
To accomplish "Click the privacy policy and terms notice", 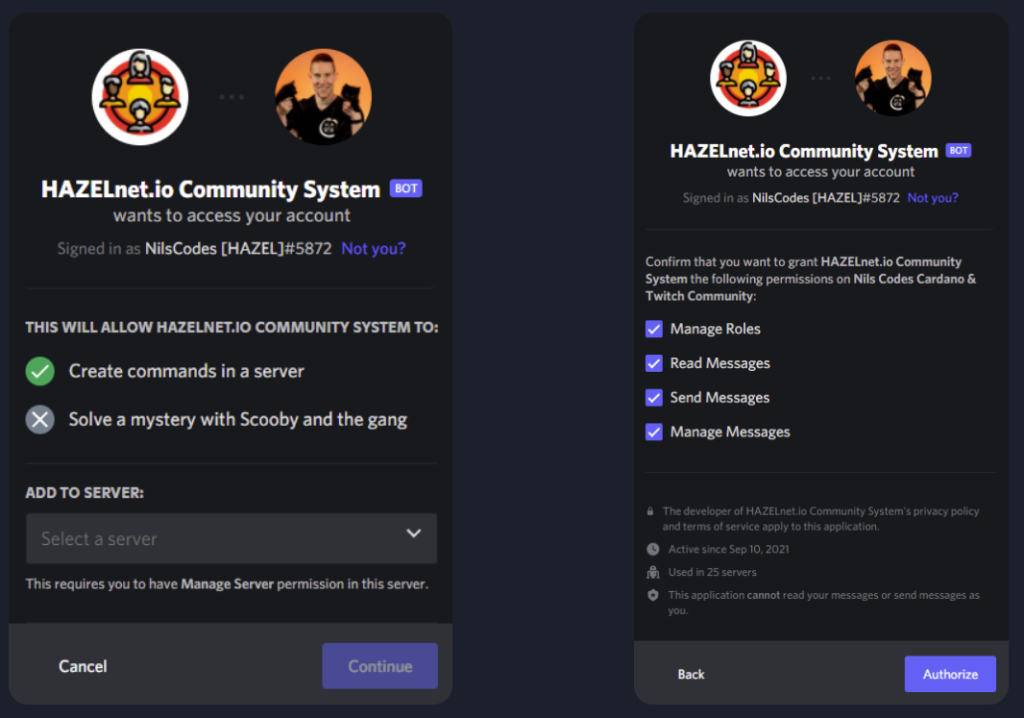I will point(821,519).
